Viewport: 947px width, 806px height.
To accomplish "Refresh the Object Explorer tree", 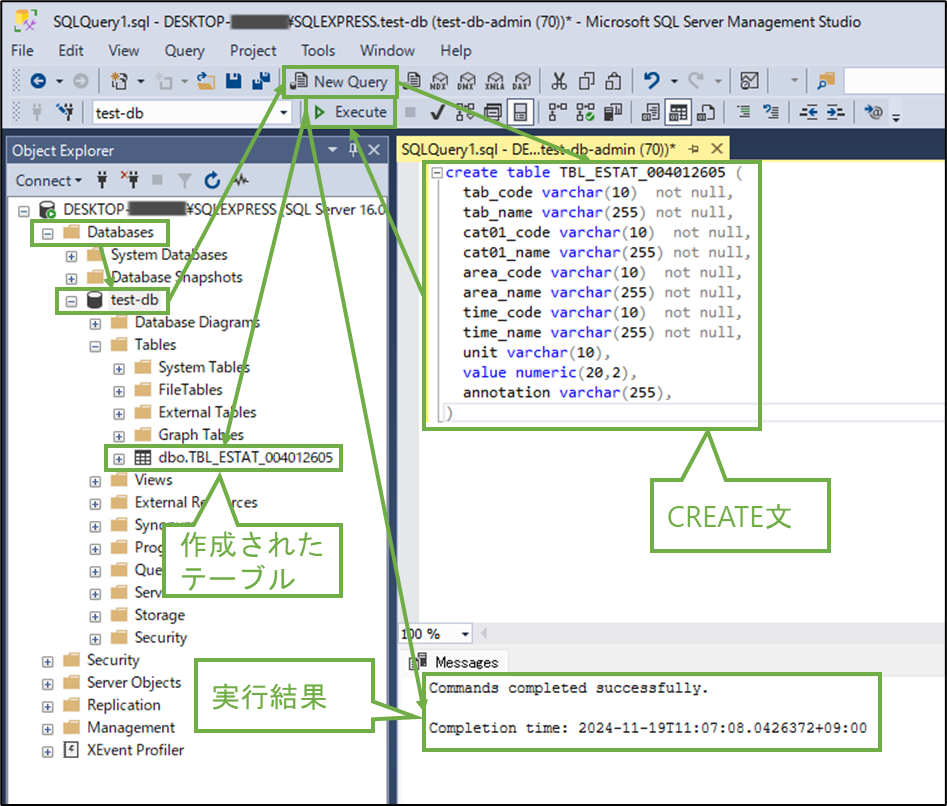I will (x=212, y=180).
